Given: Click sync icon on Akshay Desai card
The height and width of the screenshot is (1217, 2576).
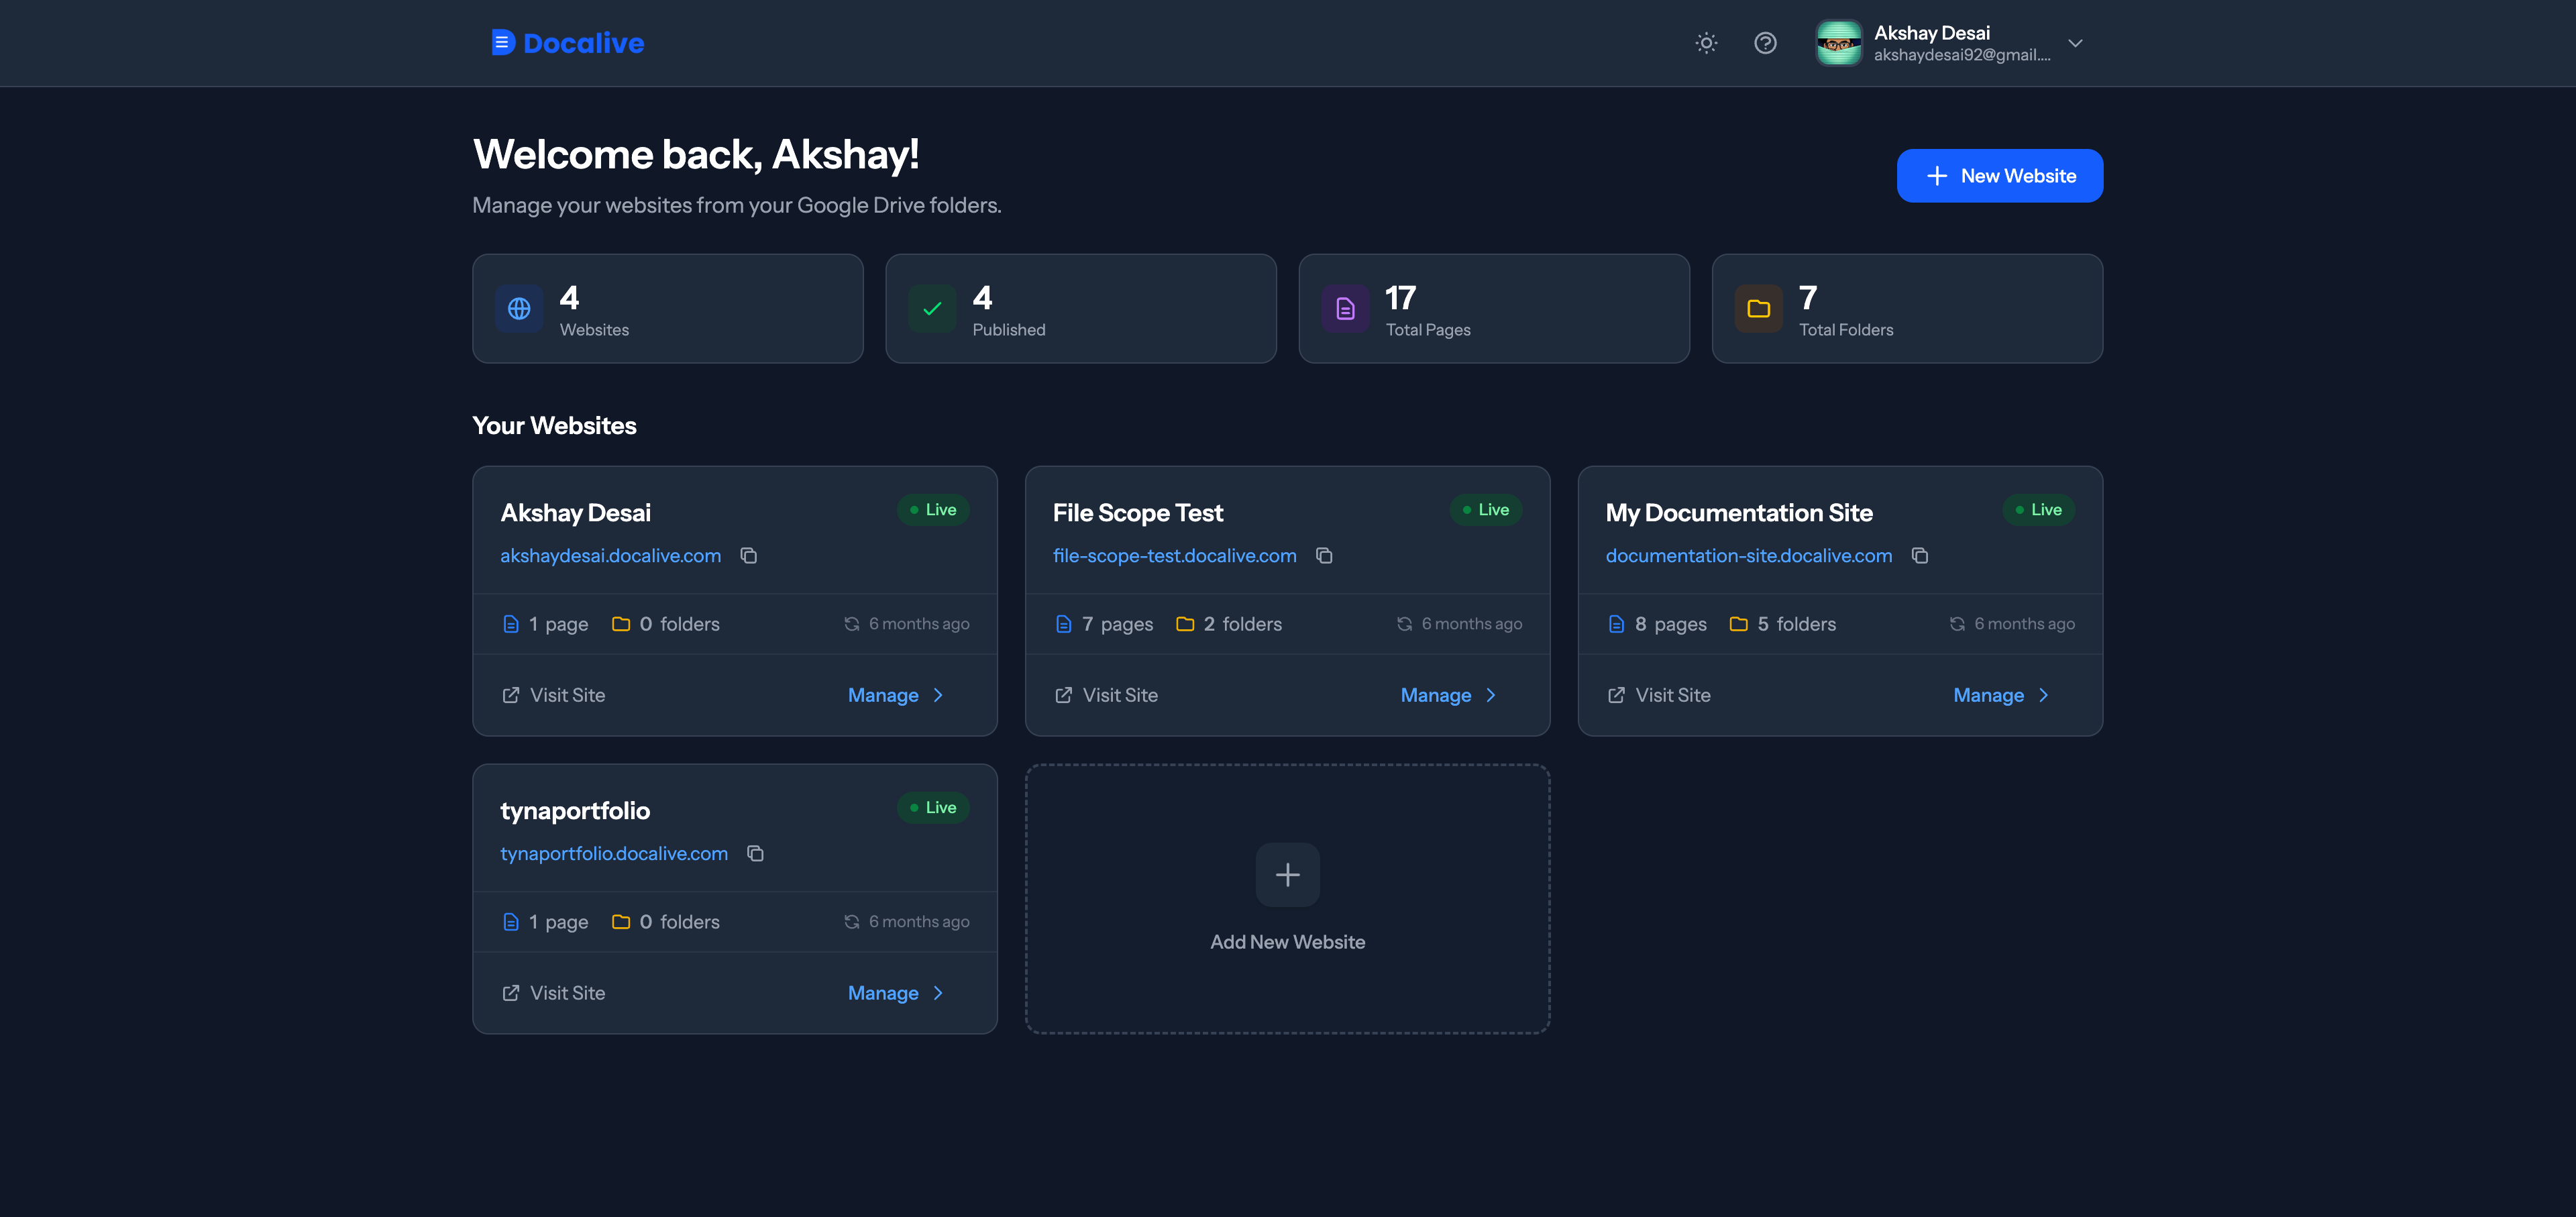Looking at the screenshot, I should click(851, 624).
